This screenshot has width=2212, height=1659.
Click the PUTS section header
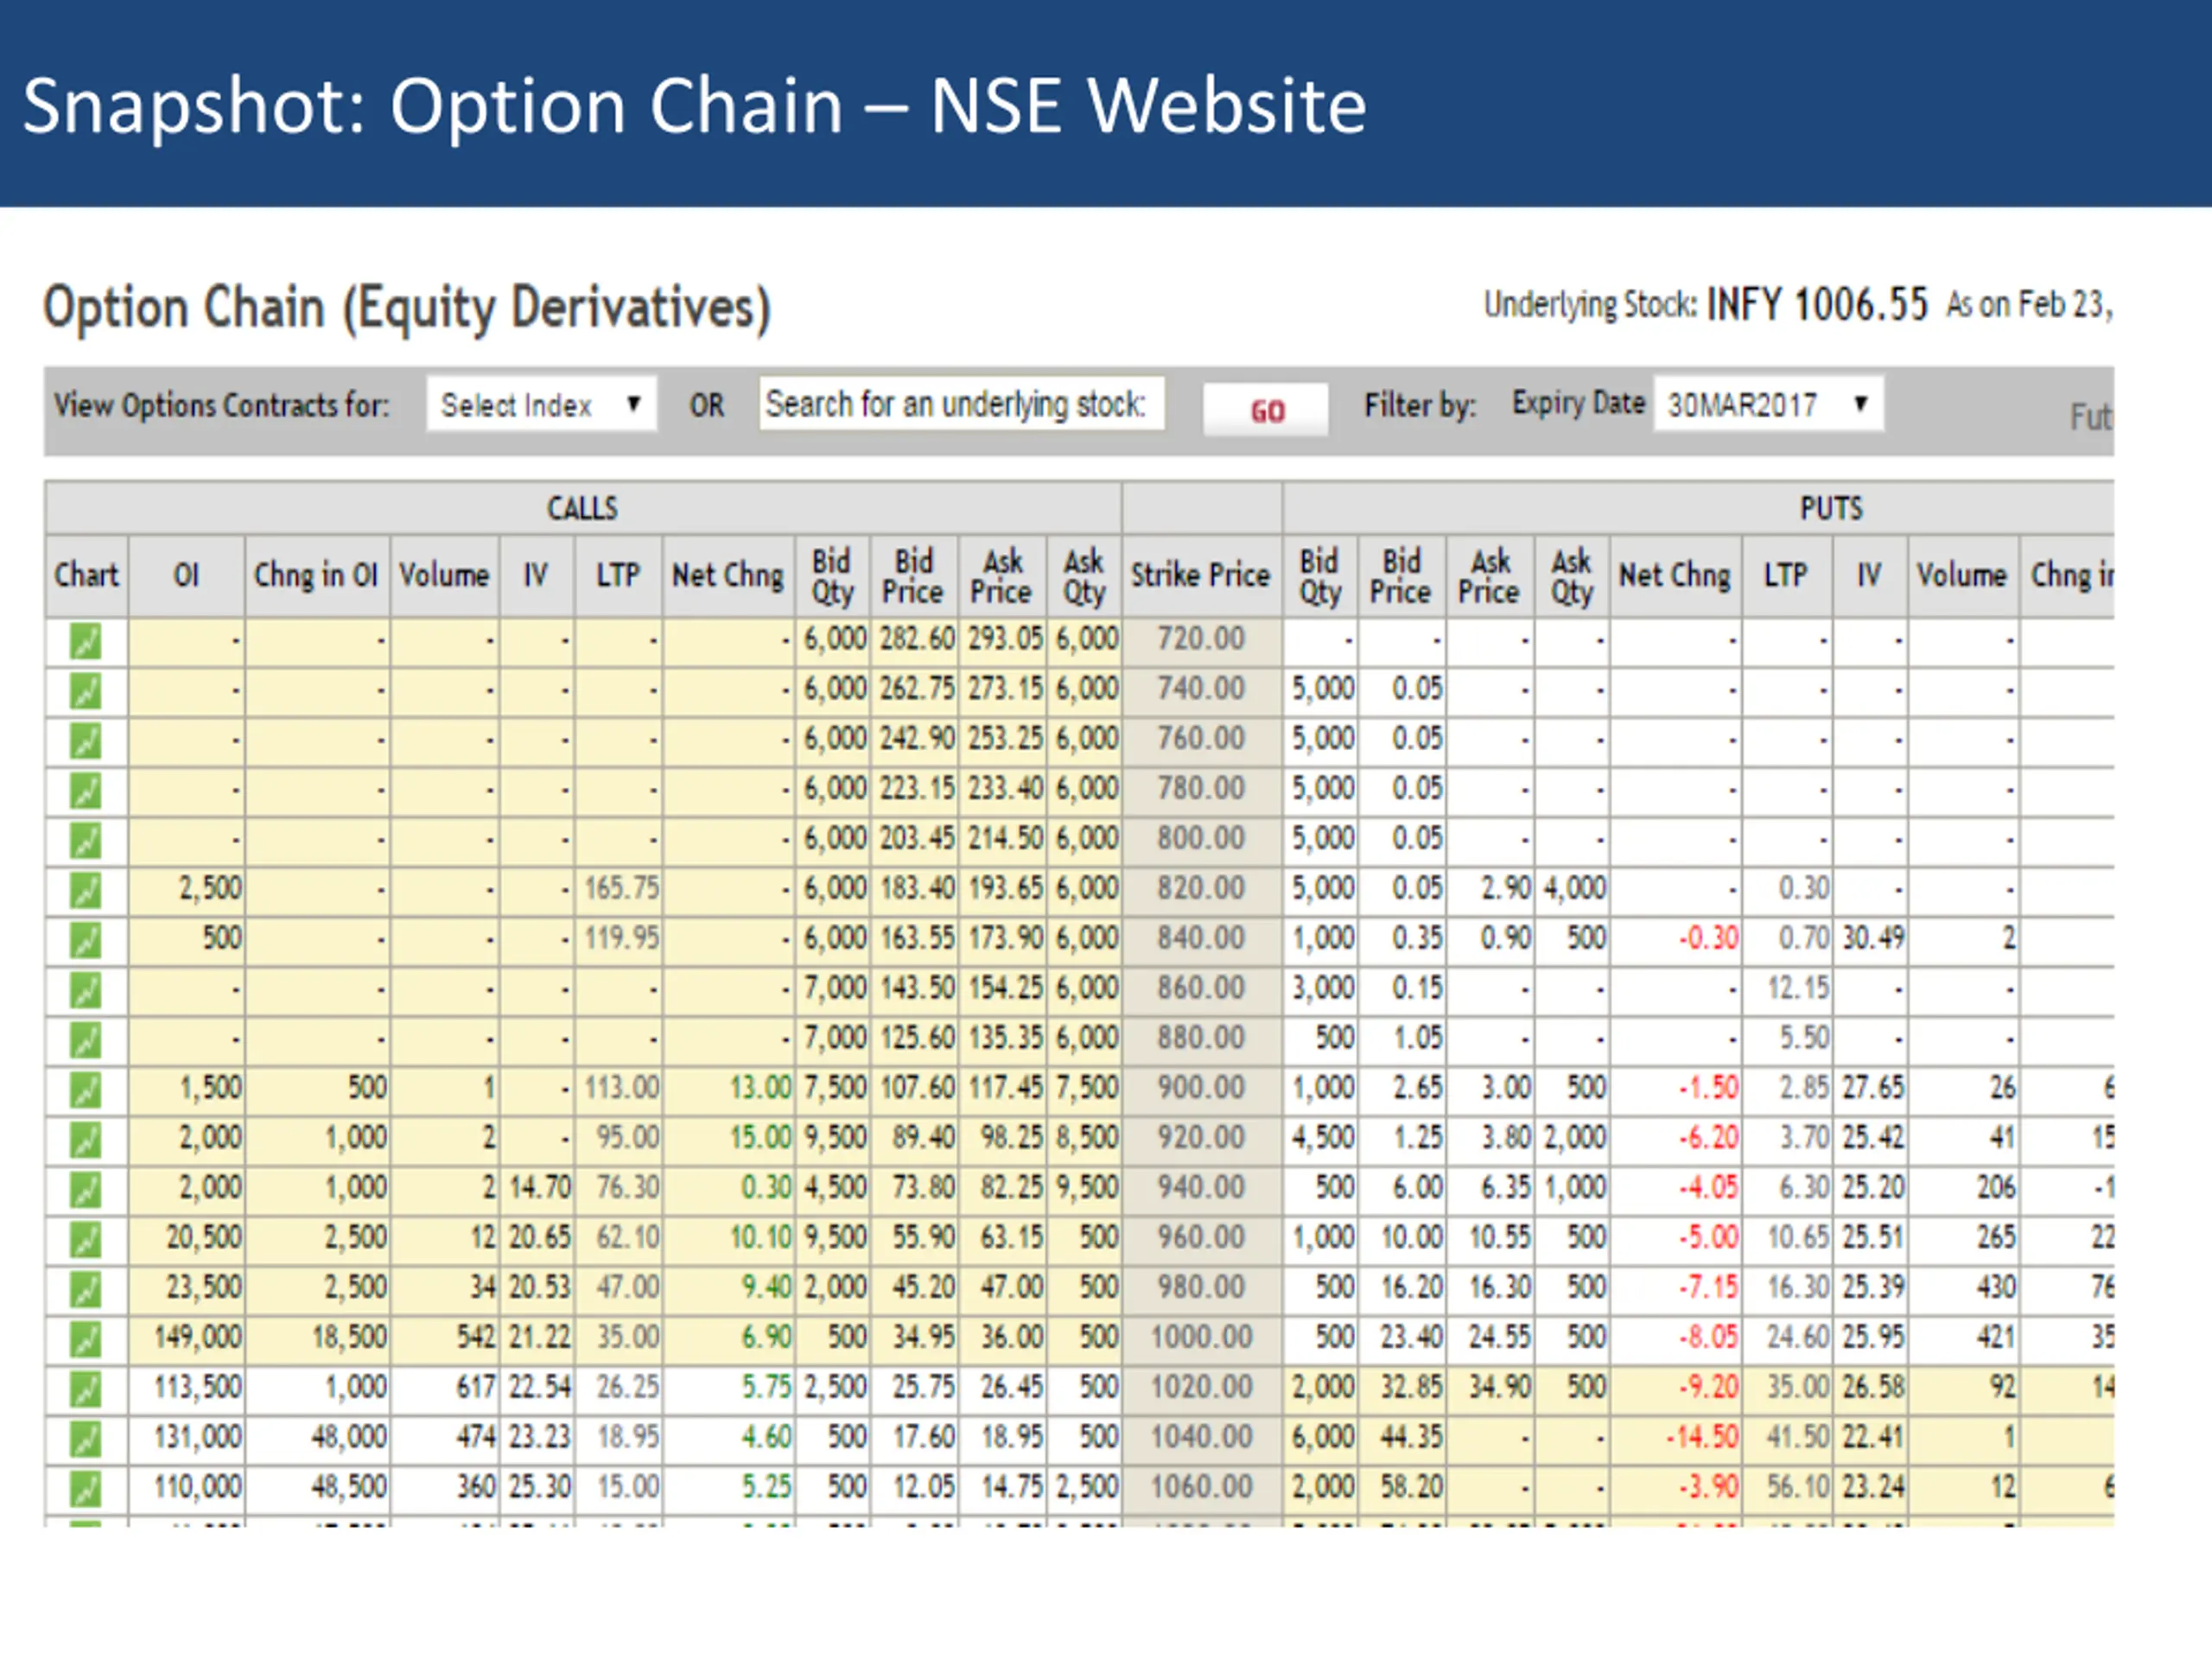(1830, 508)
